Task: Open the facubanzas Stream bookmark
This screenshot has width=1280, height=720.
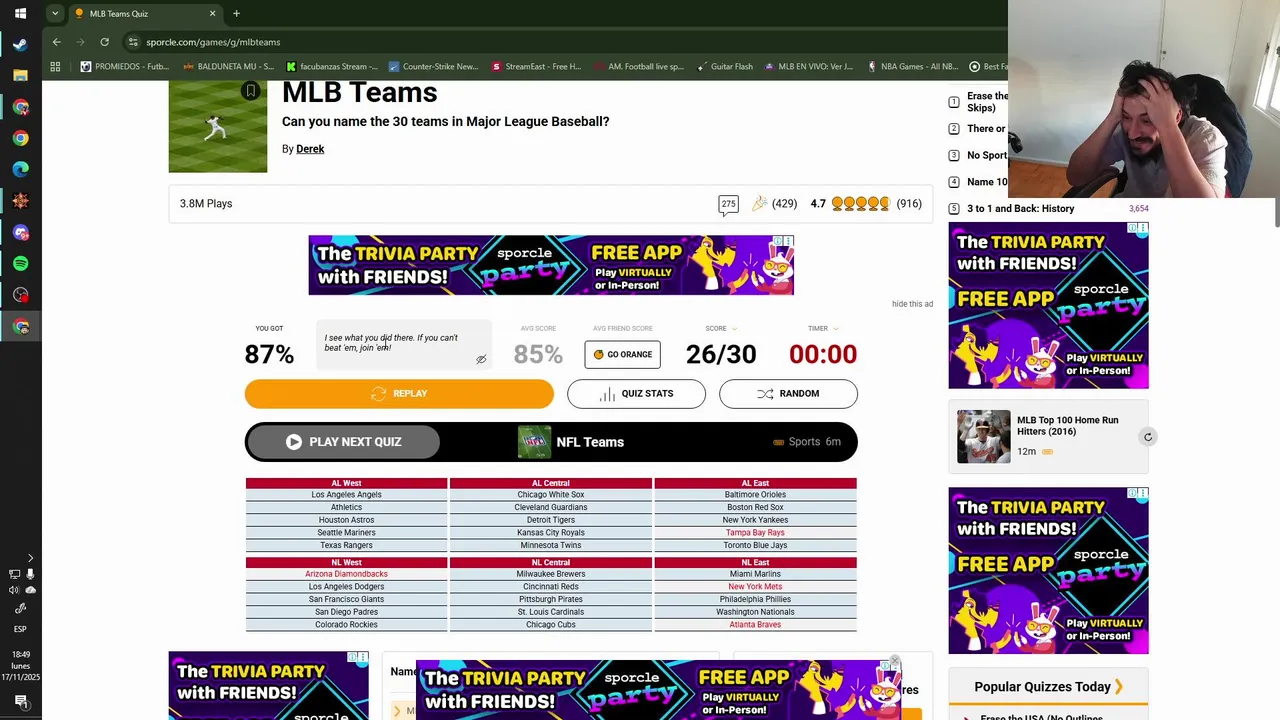Action: pyautogui.click(x=332, y=67)
